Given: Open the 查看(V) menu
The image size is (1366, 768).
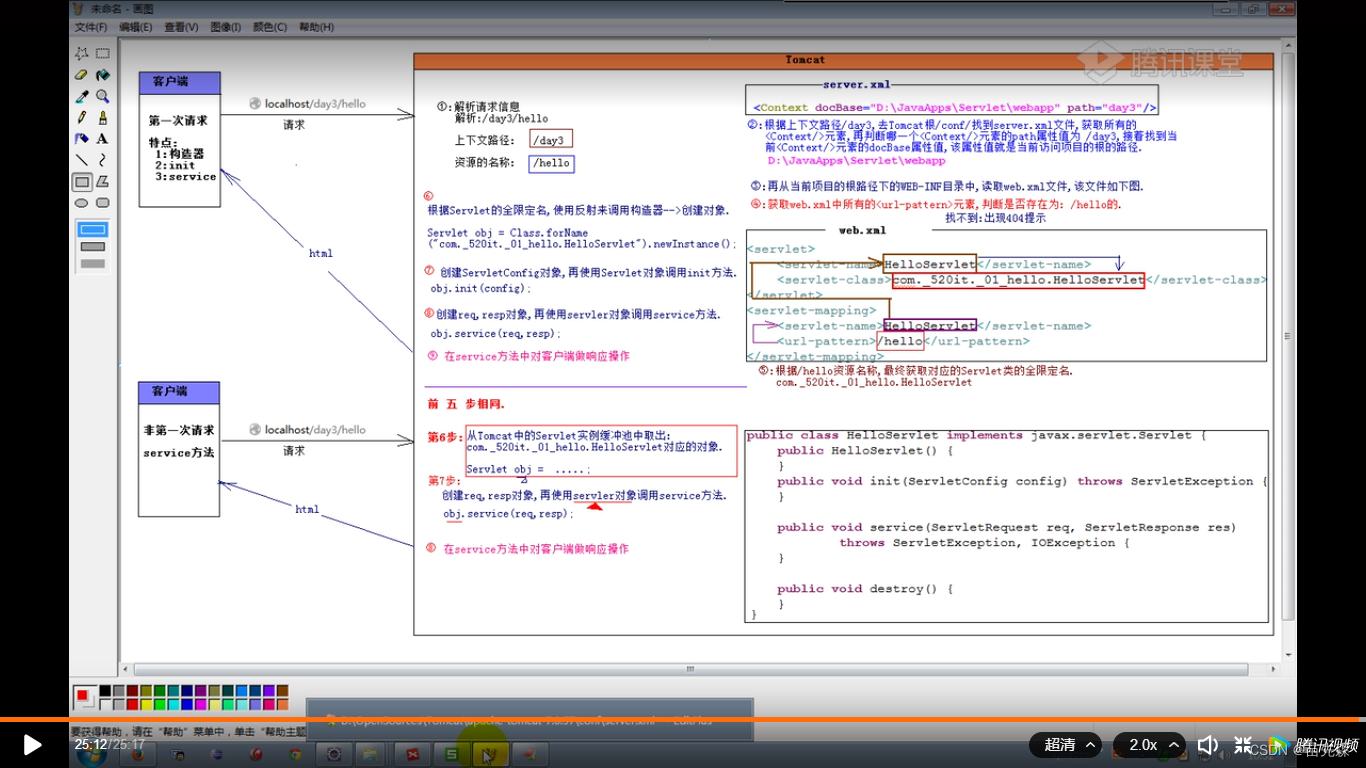Looking at the screenshot, I should (x=181, y=27).
